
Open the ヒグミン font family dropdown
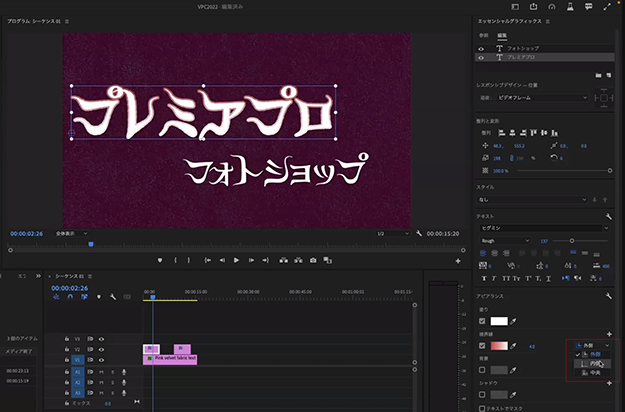[x=544, y=228]
